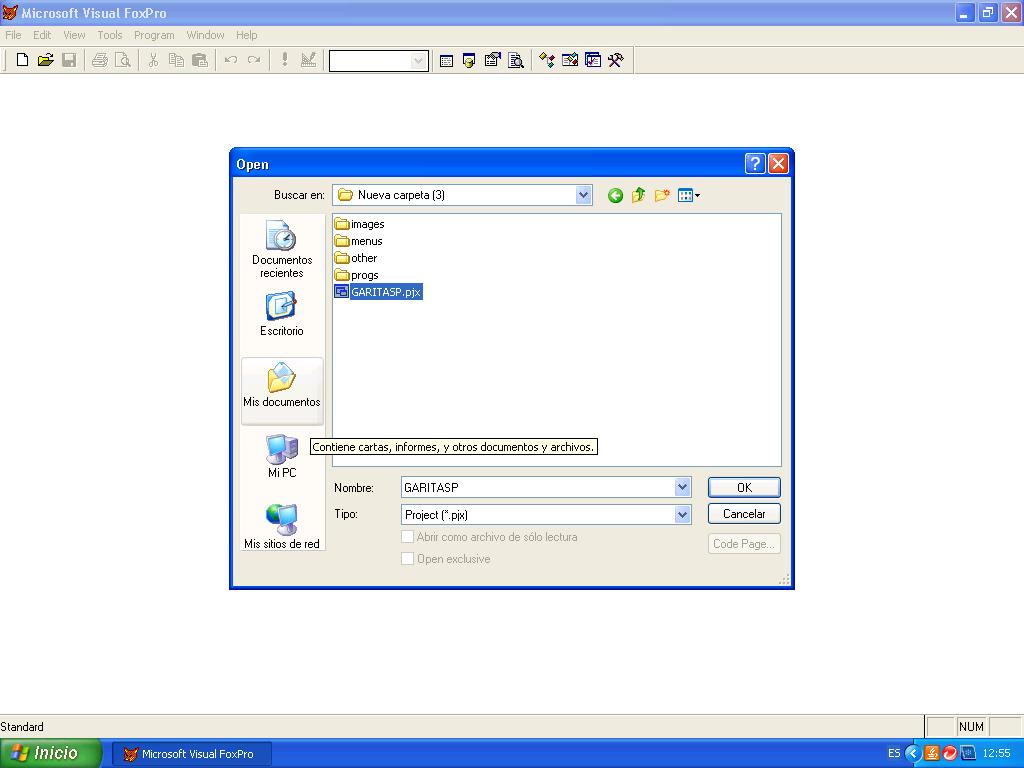Close the Open dialog
Screen dimensions: 1024x768
click(778, 163)
